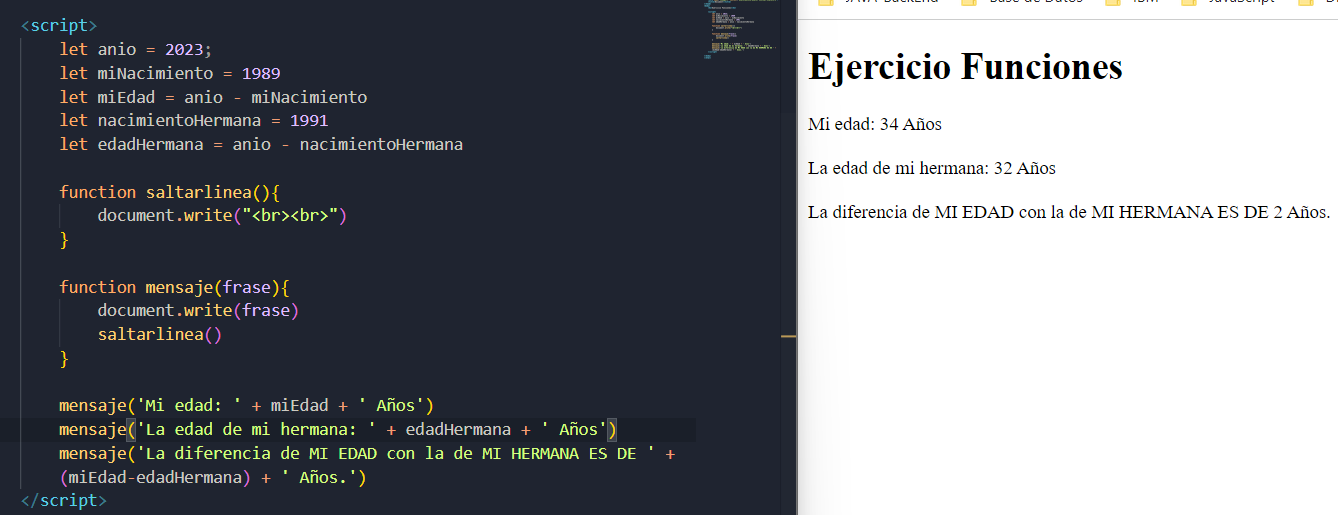
Task: Click the 'Mi edad: 34 Años' text in browser
Action: pyautogui.click(x=875, y=125)
